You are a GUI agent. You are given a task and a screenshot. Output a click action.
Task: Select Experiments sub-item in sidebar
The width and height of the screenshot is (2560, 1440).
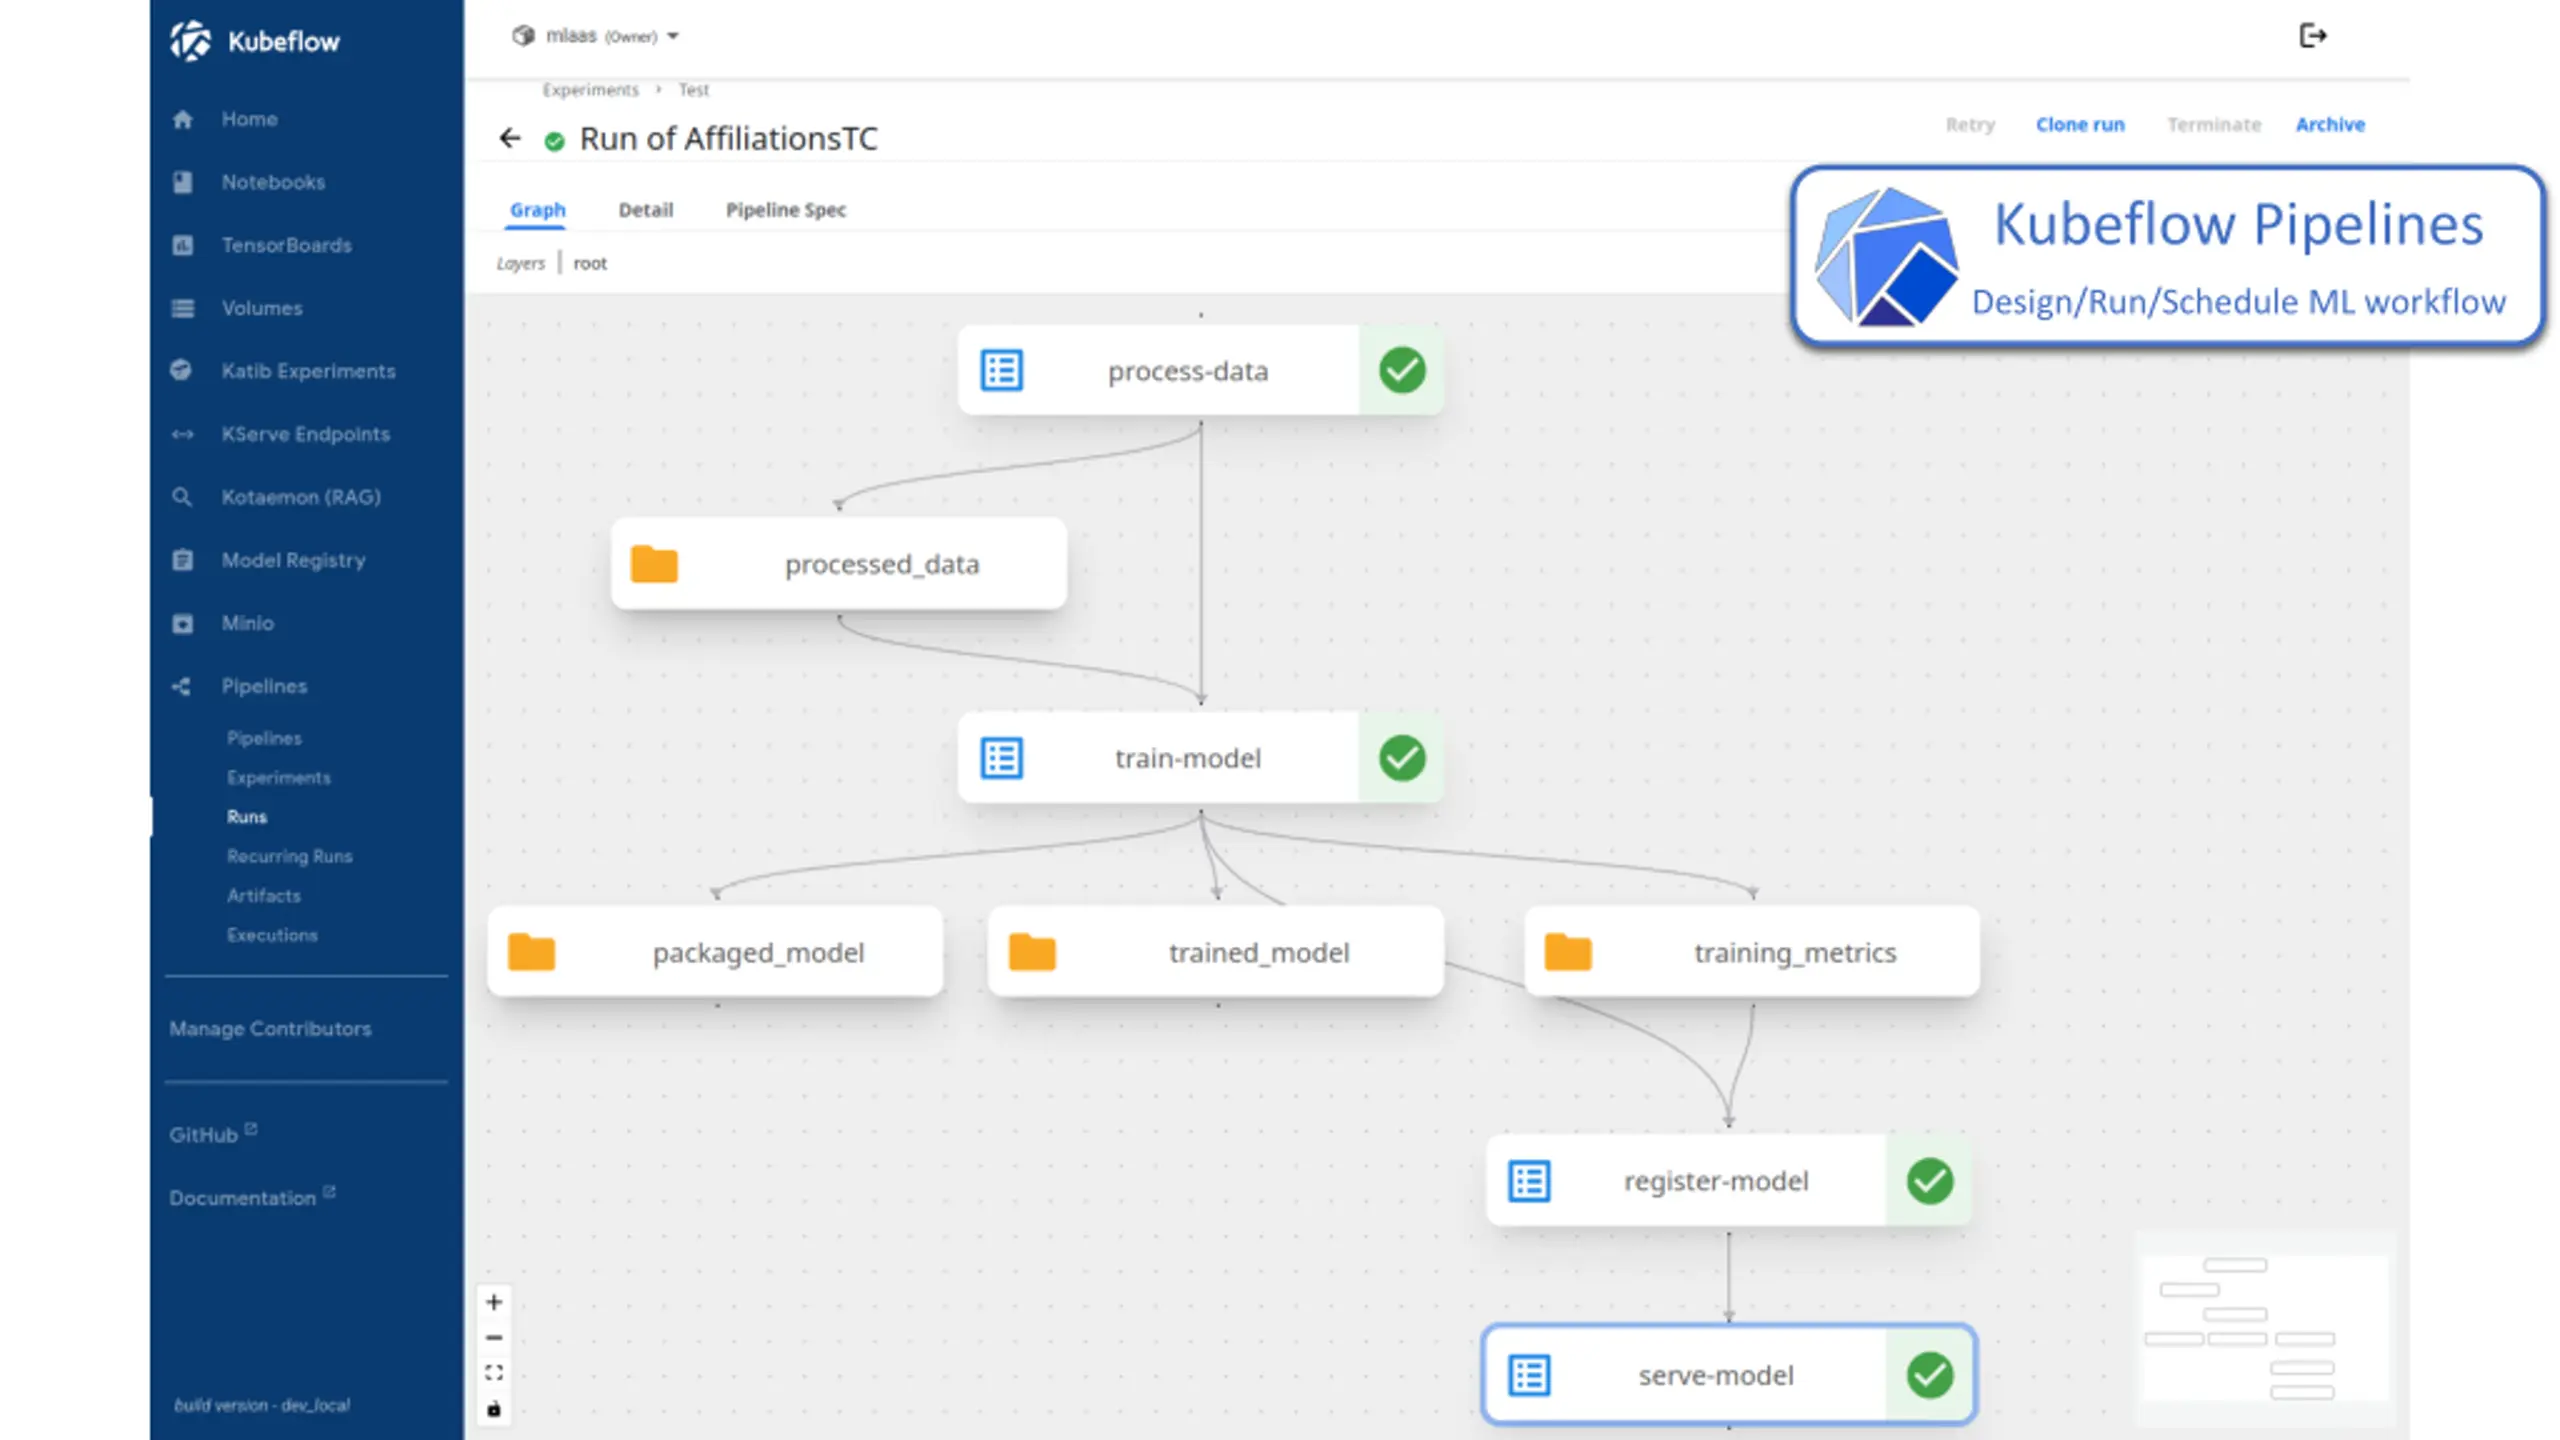pos(278,777)
